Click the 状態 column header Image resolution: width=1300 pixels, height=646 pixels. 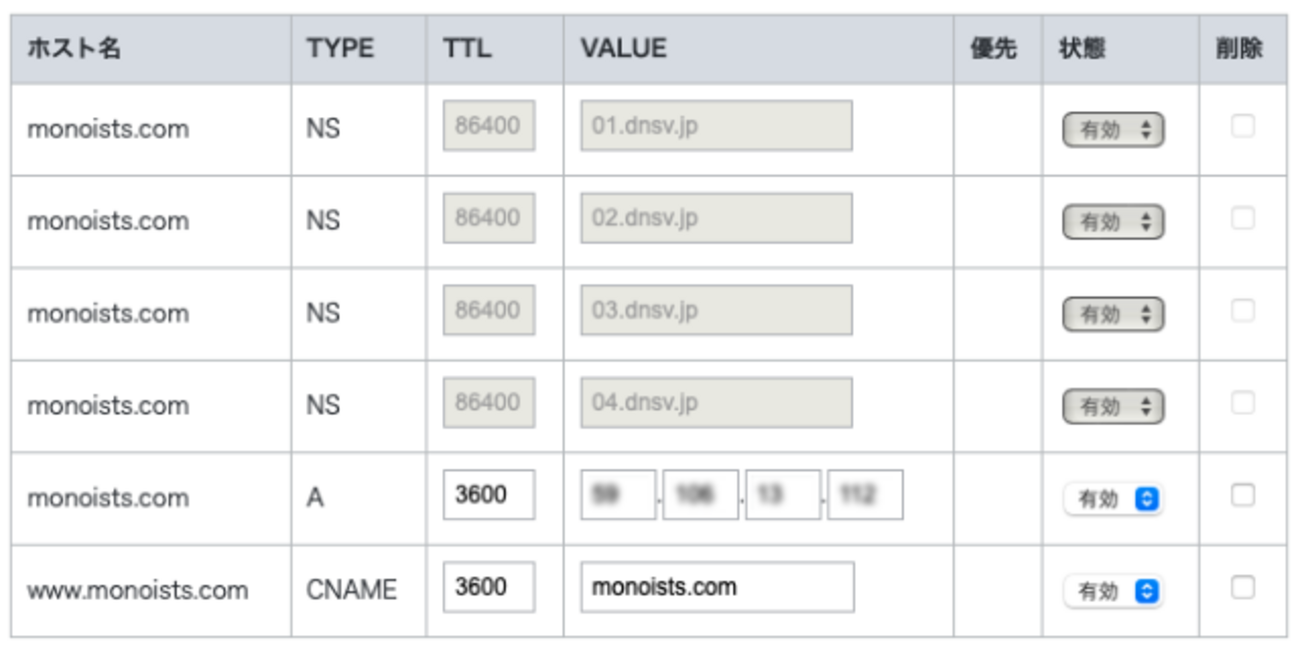click(1081, 49)
